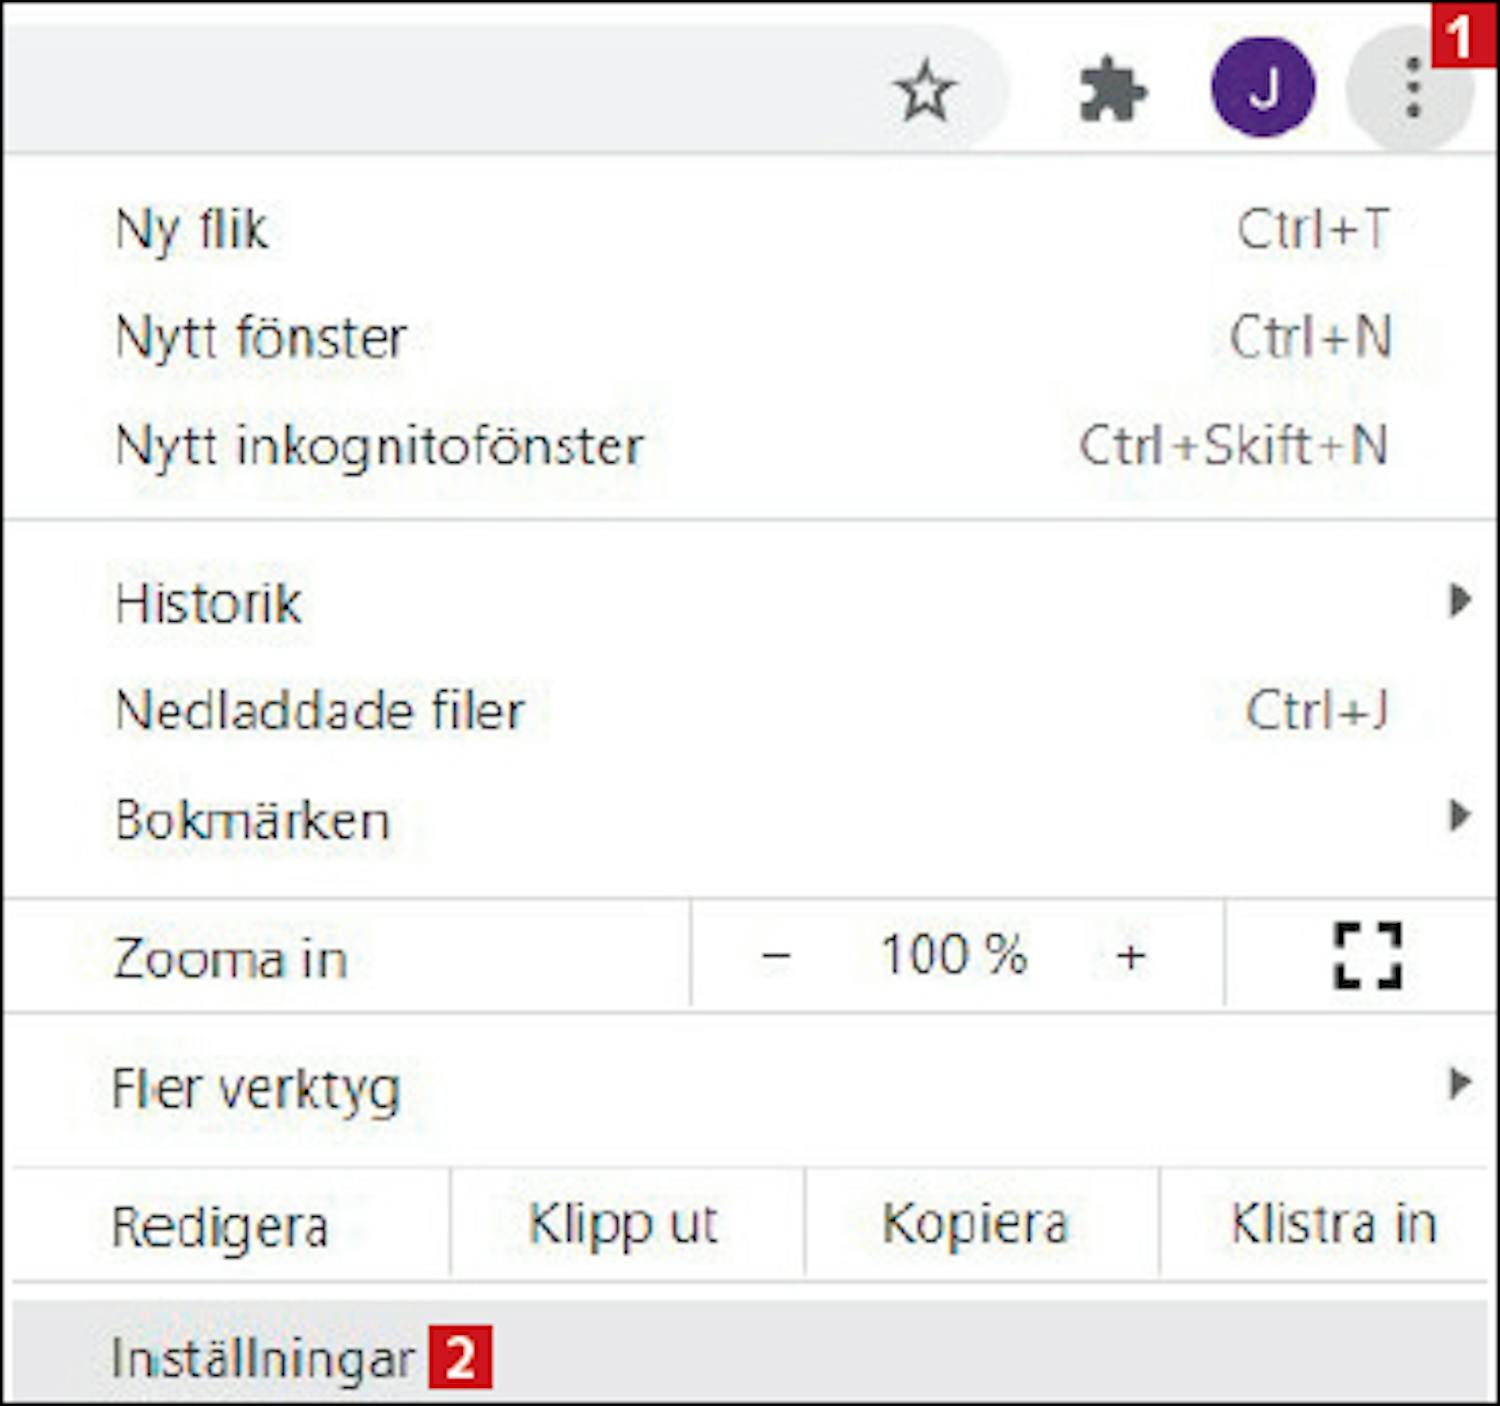The width and height of the screenshot is (1500, 1406).
Task: Click the purple J profile avatar
Action: (x=1263, y=88)
